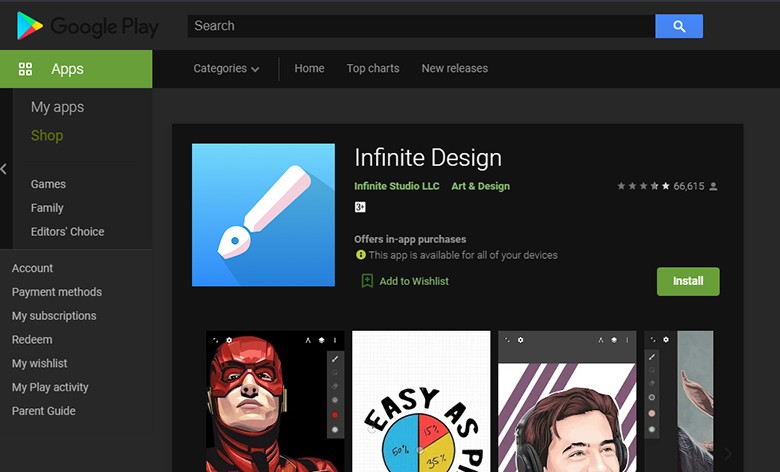Open New releases
Viewport: 780px width, 472px height.
click(455, 69)
